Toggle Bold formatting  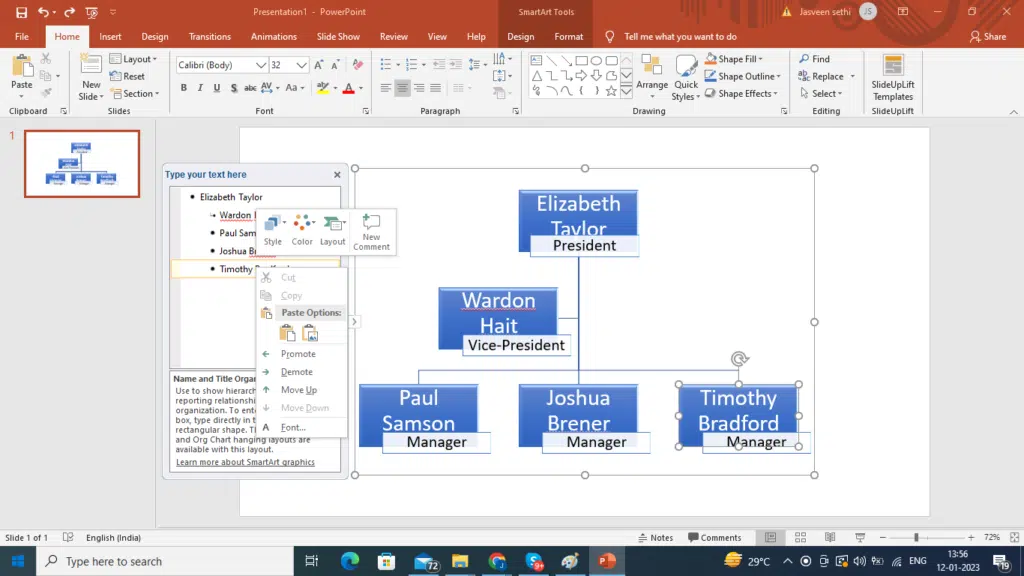pyautogui.click(x=184, y=88)
